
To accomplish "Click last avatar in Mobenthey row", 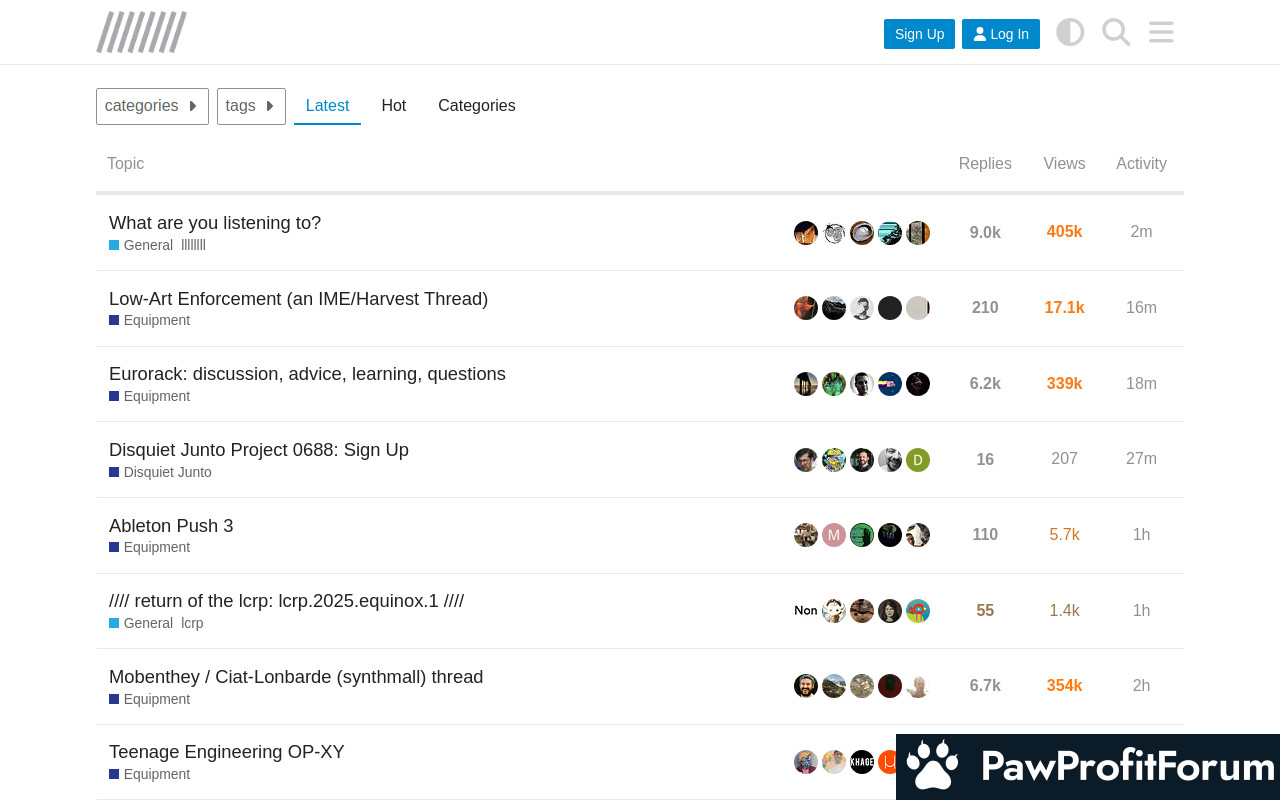I will [918, 686].
